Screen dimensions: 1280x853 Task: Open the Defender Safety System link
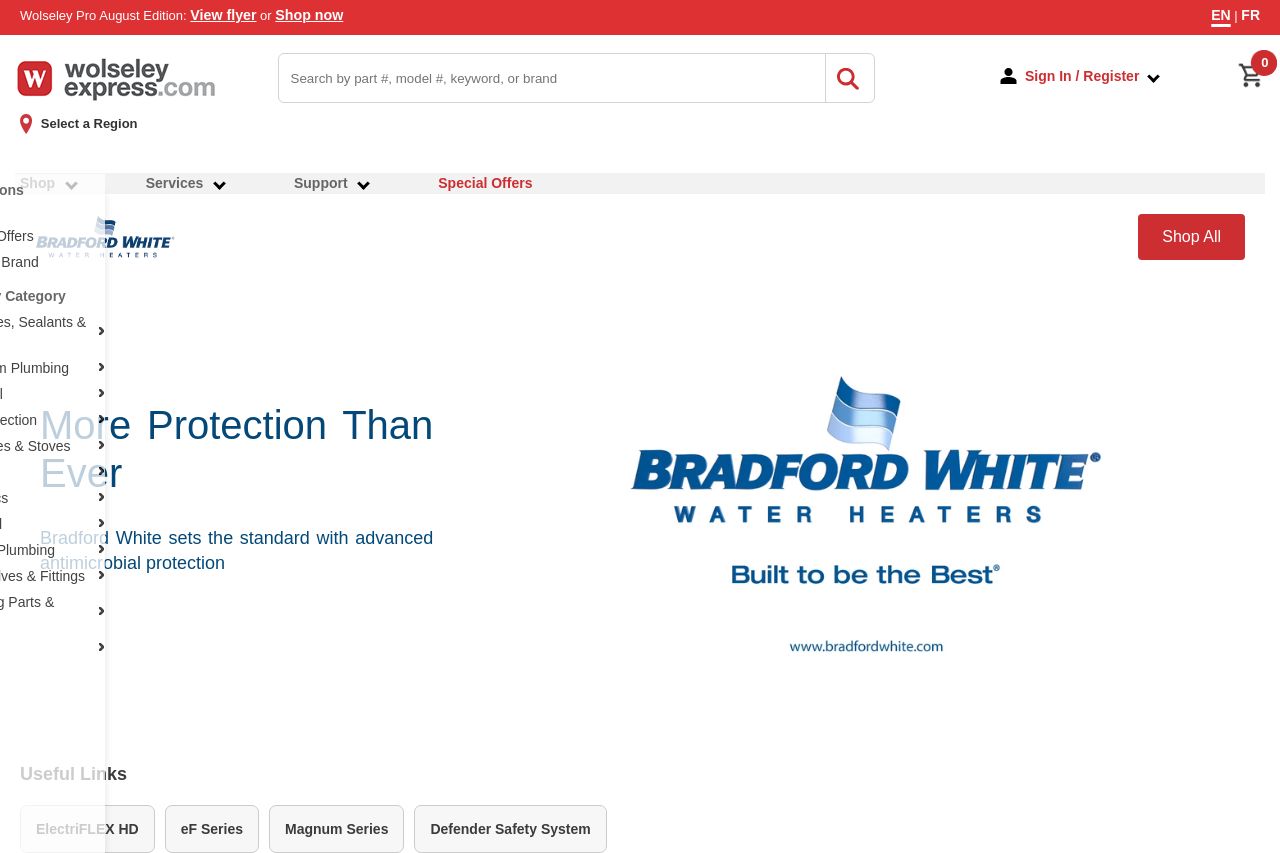pos(510,829)
